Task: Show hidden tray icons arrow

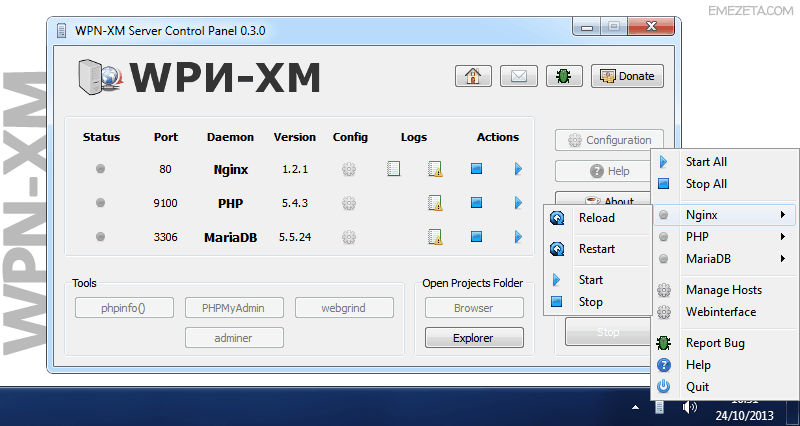Action: (x=635, y=407)
